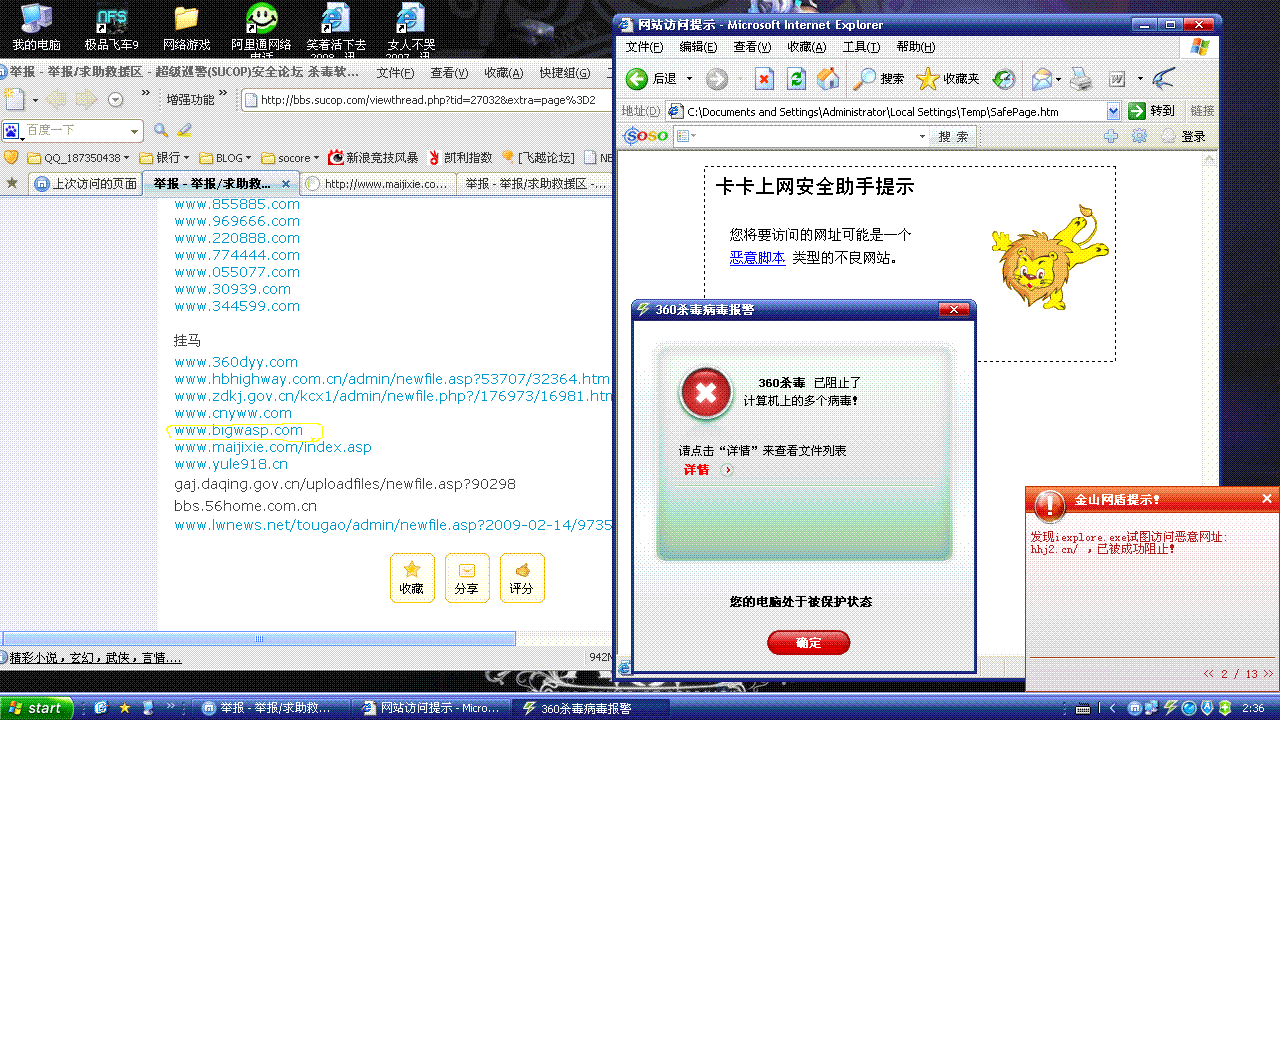Viewport: 1280px width, 1047px height.
Task: Click 评分 button below the forum post
Action: (522, 578)
